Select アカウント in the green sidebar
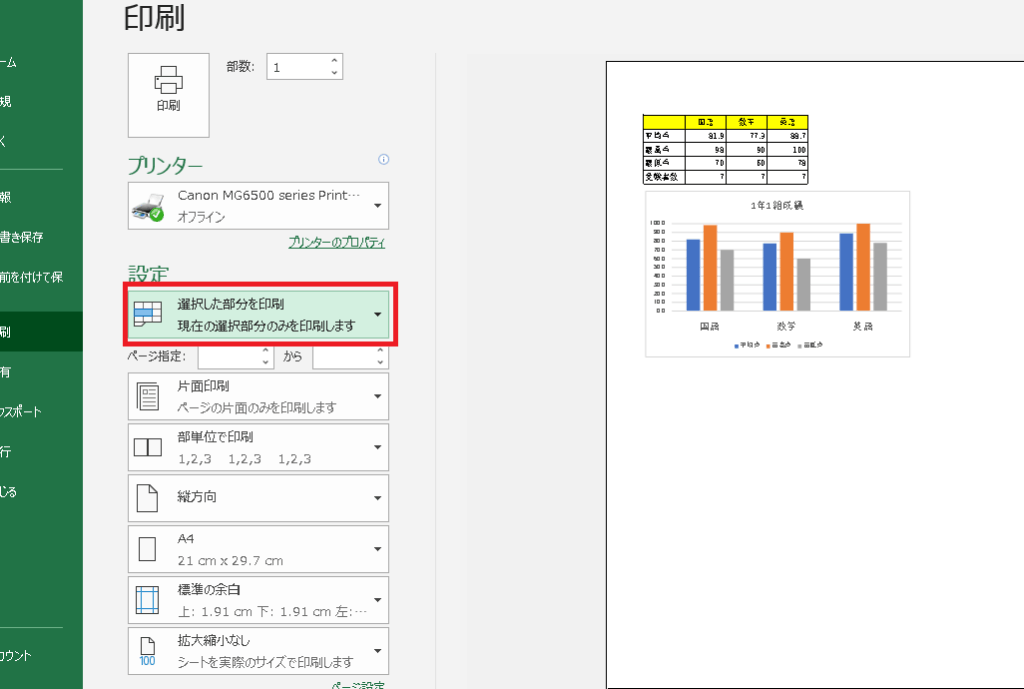The height and width of the screenshot is (689, 1024). [41, 656]
